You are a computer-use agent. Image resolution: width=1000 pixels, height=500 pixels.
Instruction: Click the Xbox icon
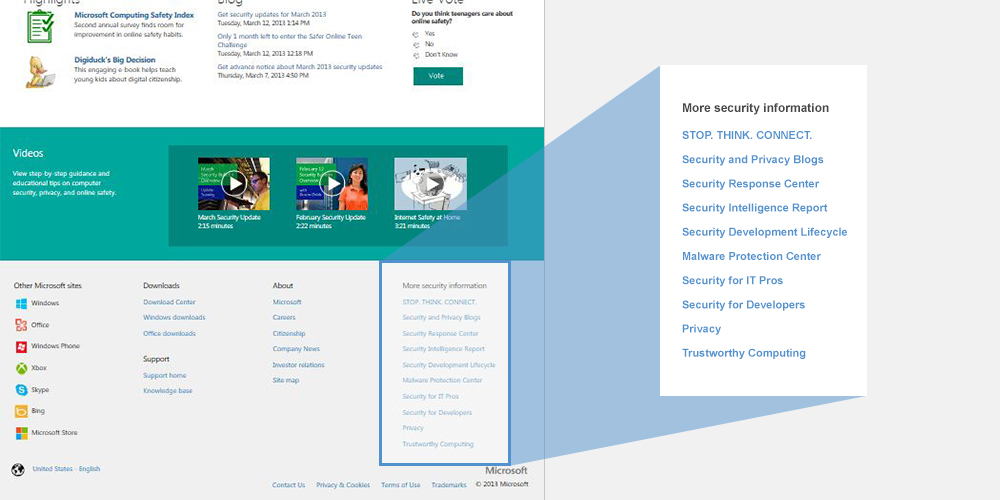coord(22,368)
